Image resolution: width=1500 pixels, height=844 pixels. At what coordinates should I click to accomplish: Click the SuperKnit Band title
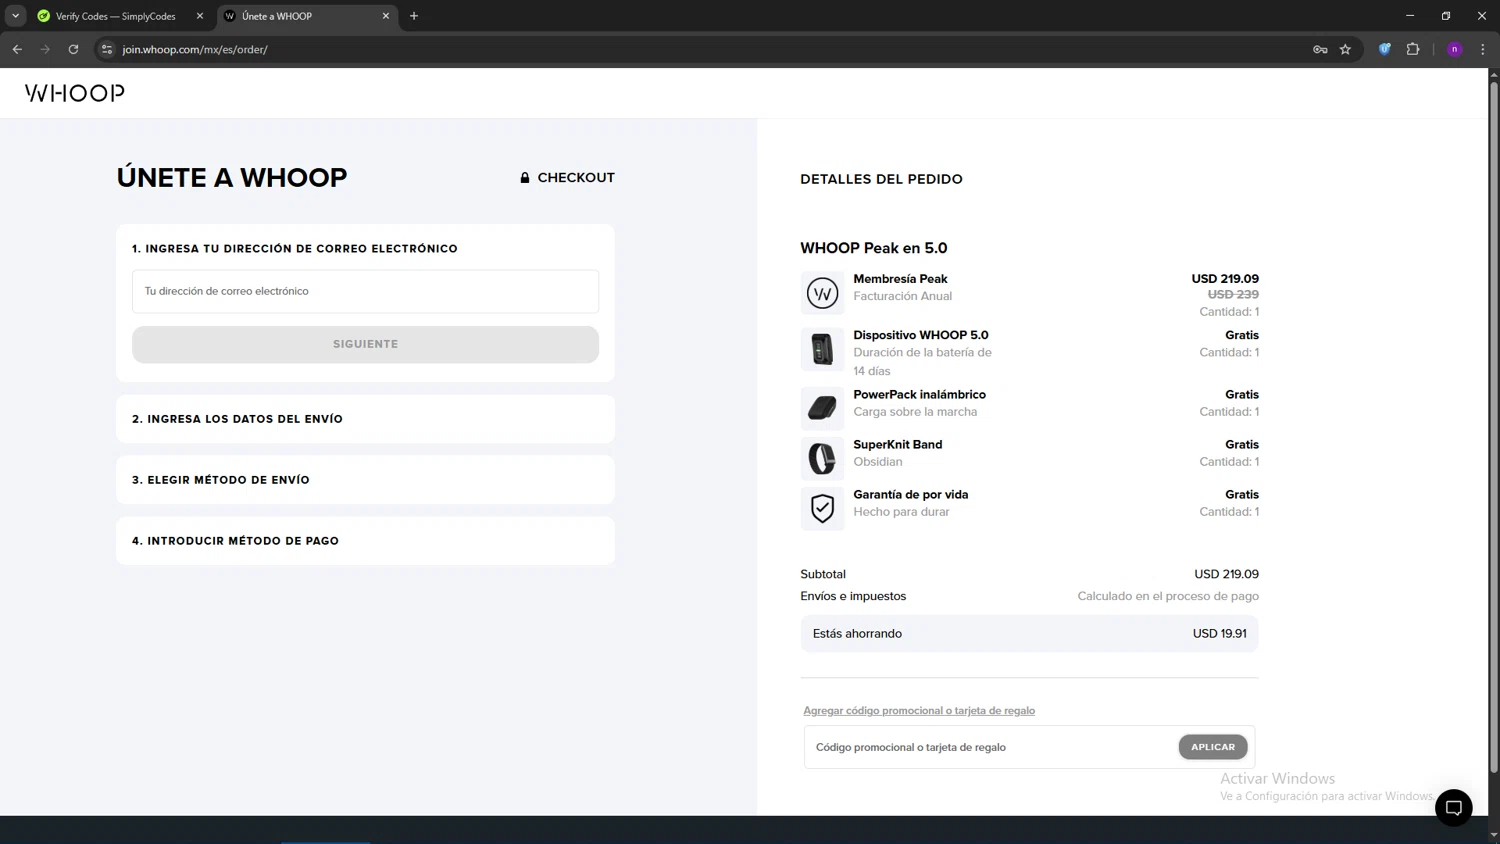tap(897, 445)
